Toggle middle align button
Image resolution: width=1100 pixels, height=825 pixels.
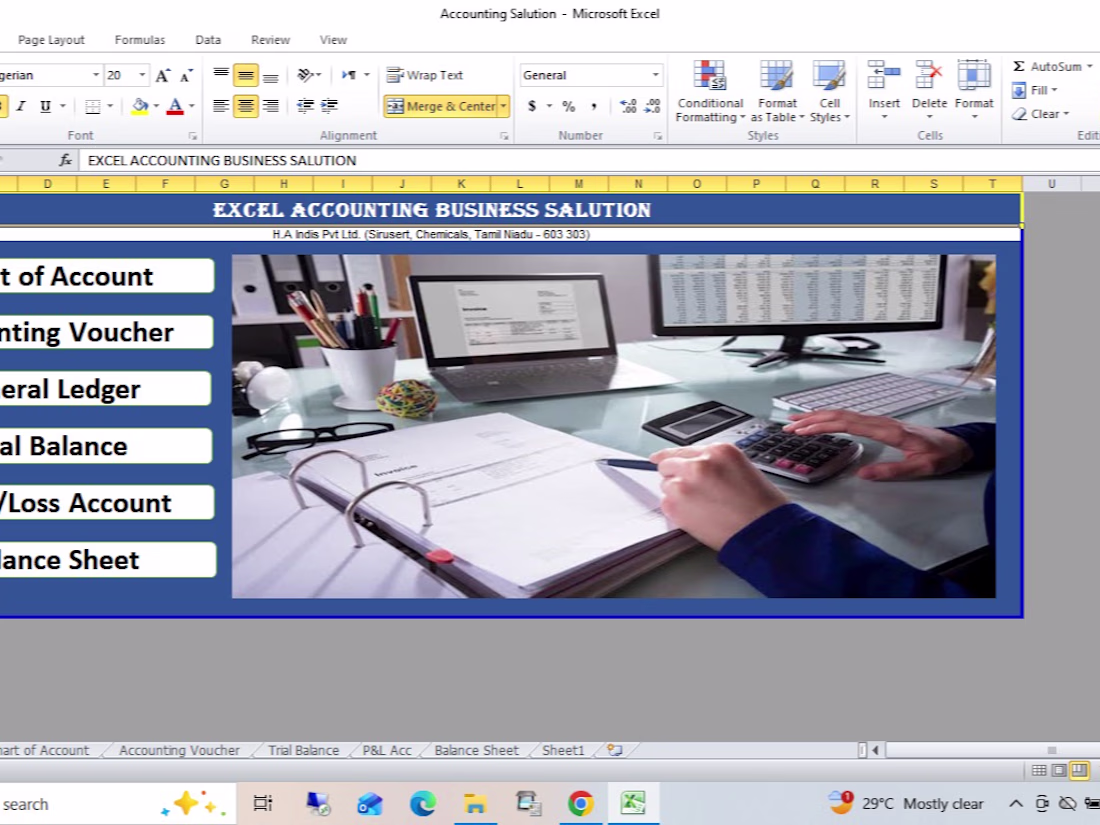coord(246,74)
